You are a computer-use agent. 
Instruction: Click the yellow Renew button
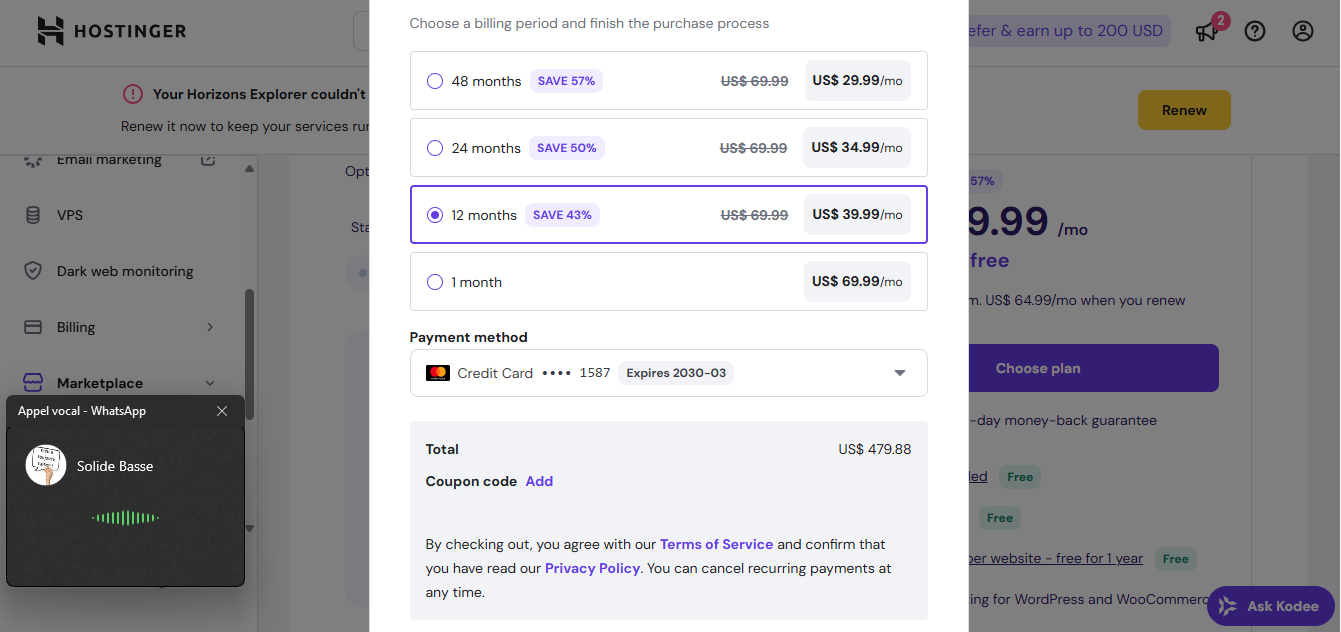(1184, 110)
